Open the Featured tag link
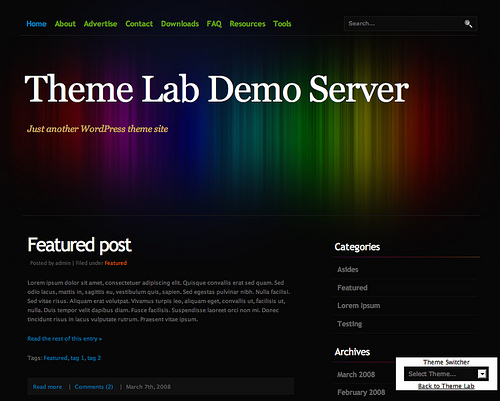This screenshot has height=401, width=500. pos(55,358)
